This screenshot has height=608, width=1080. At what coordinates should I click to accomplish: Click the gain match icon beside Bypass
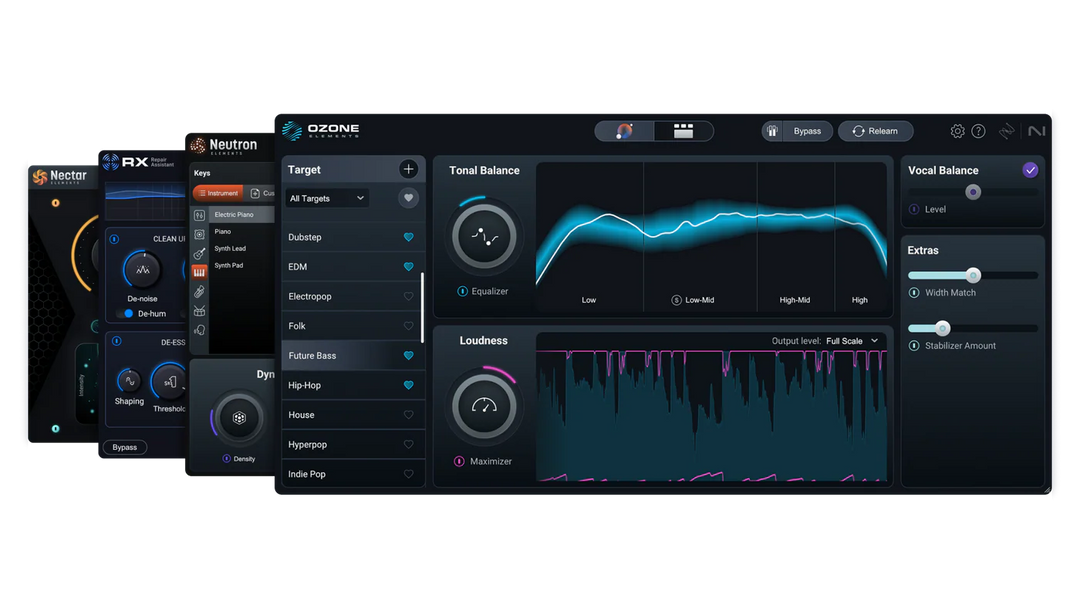[x=772, y=131]
